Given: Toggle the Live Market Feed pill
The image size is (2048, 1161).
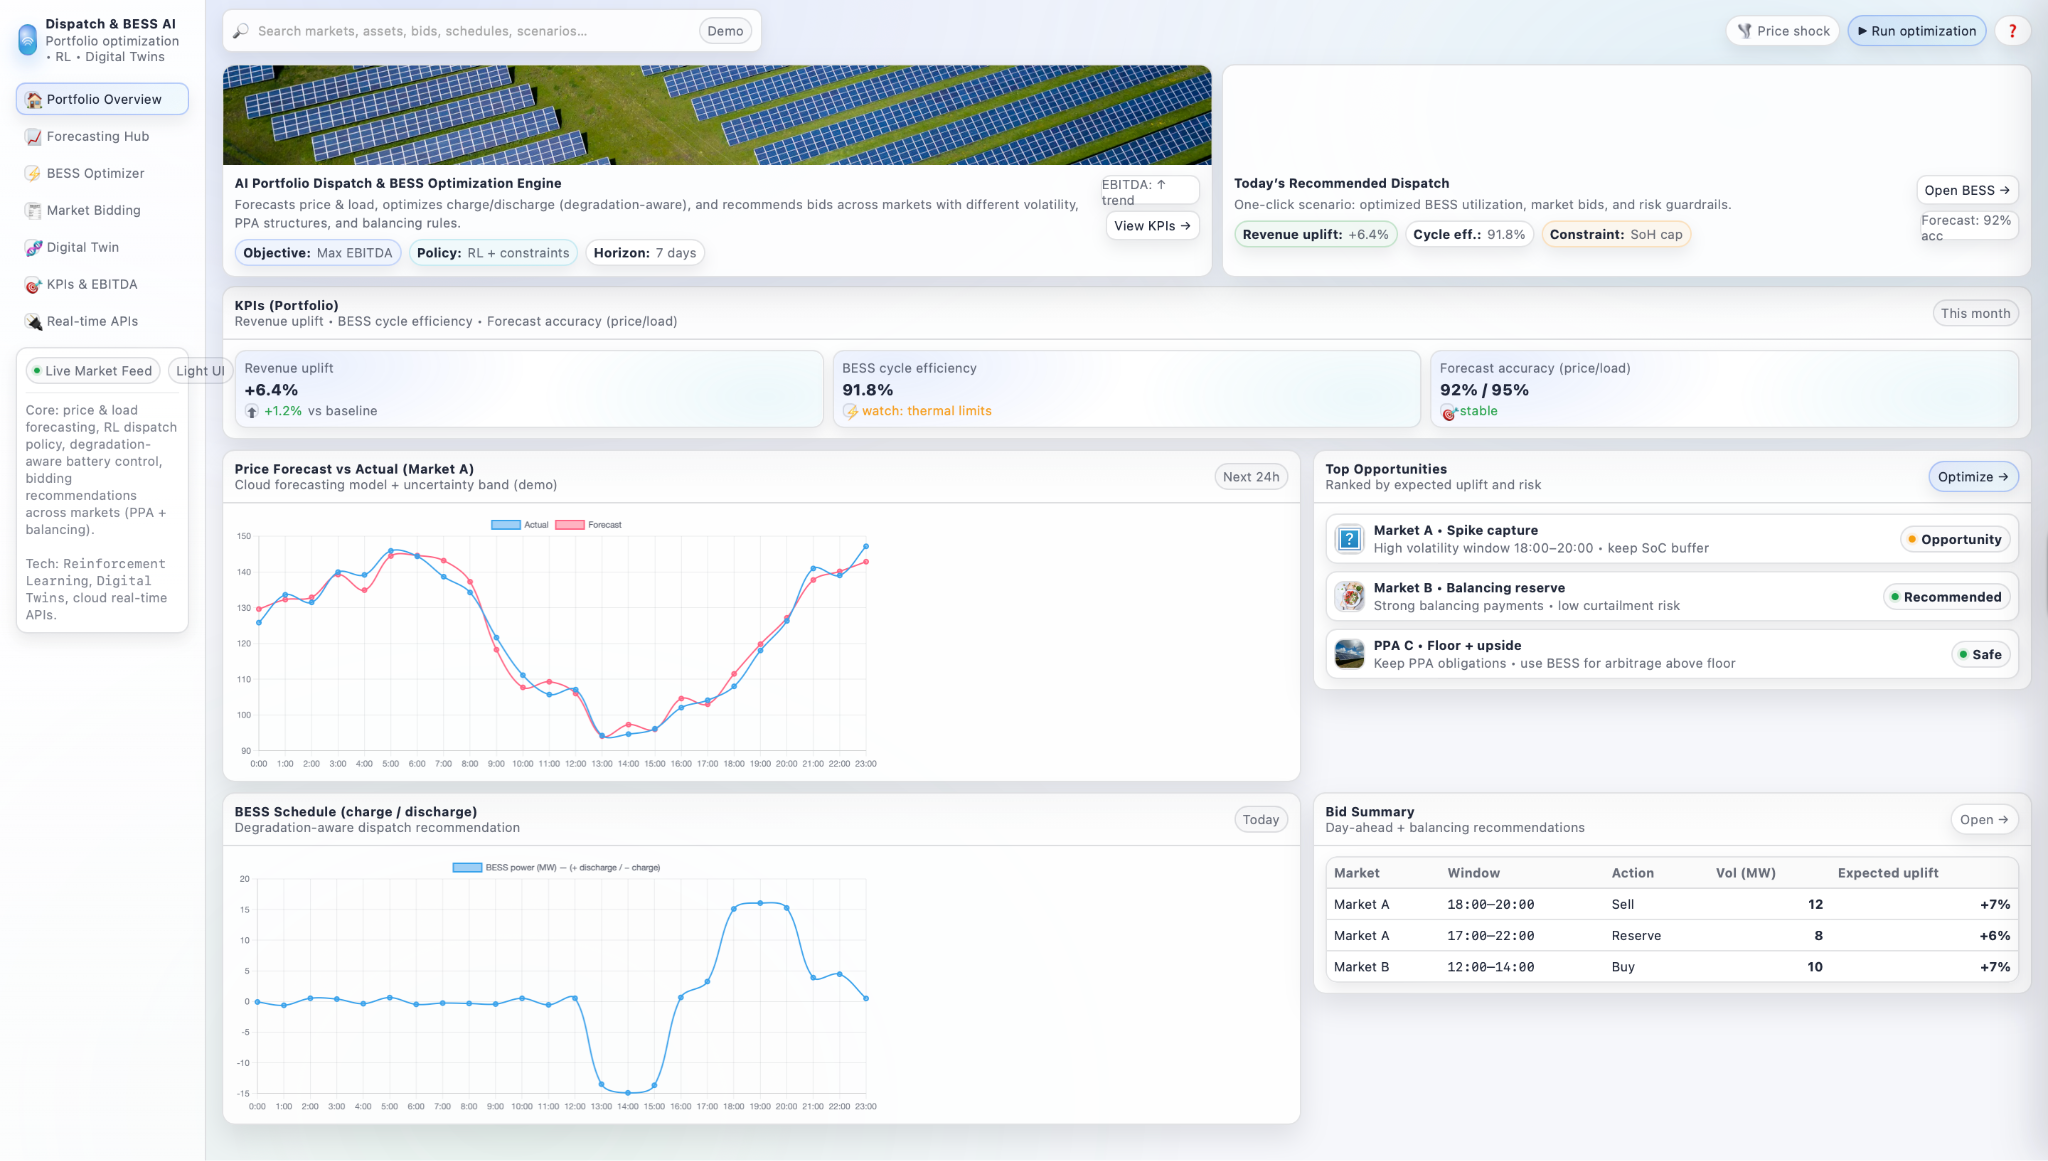Looking at the screenshot, I should [93, 371].
